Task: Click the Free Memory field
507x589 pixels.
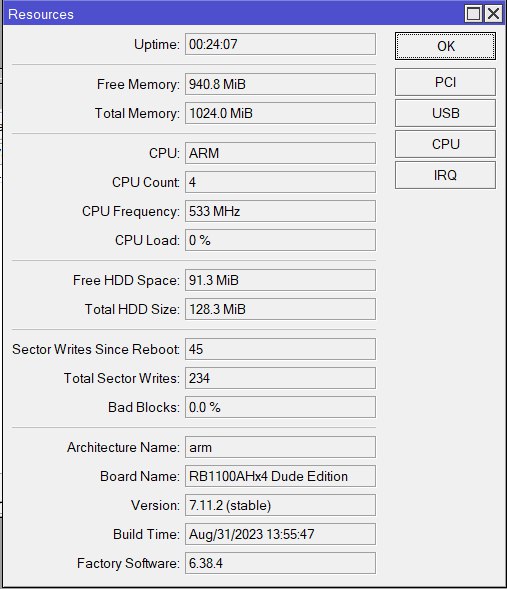Action: [280, 84]
